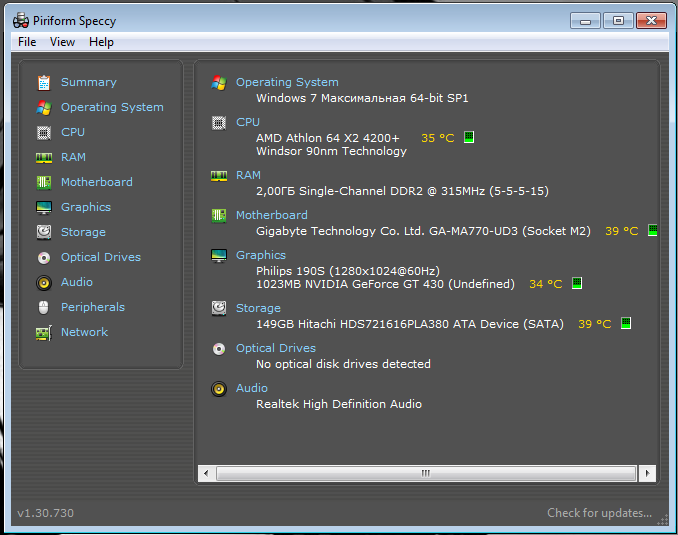Open the View menu
Screen dimensions: 678x535
point(62,42)
